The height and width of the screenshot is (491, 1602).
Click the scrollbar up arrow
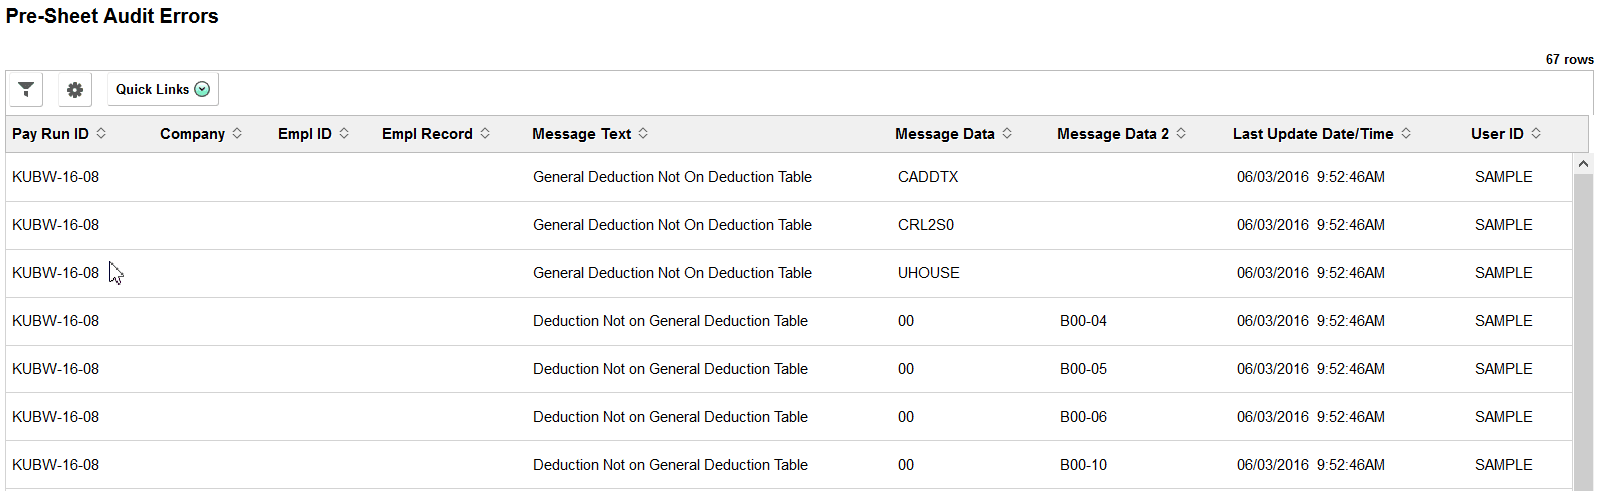point(1583,163)
